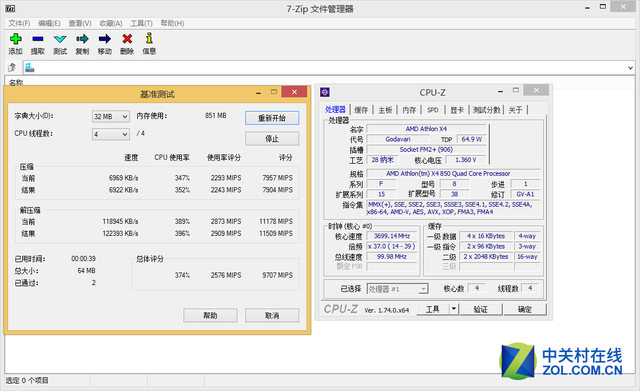Switch to the CPU-Z Cache (缓存) tab
The width and height of the screenshot is (640, 391).
coord(361,110)
